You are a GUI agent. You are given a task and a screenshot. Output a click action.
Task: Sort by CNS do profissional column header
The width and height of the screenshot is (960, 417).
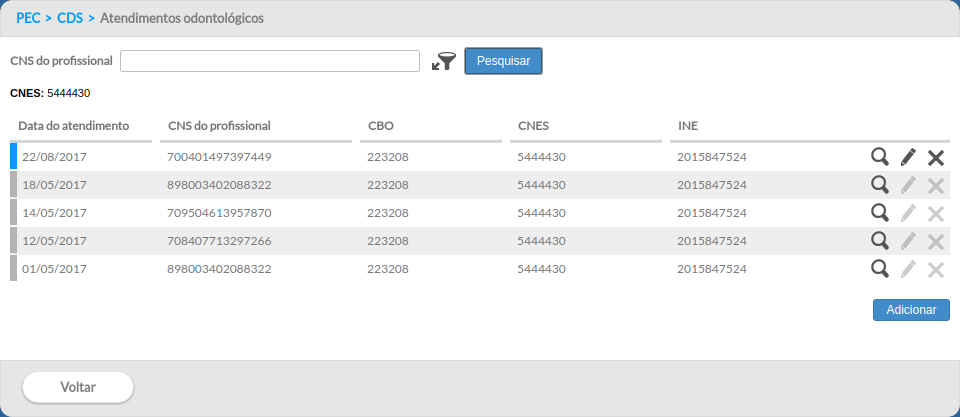pyautogui.click(x=219, y=126)
